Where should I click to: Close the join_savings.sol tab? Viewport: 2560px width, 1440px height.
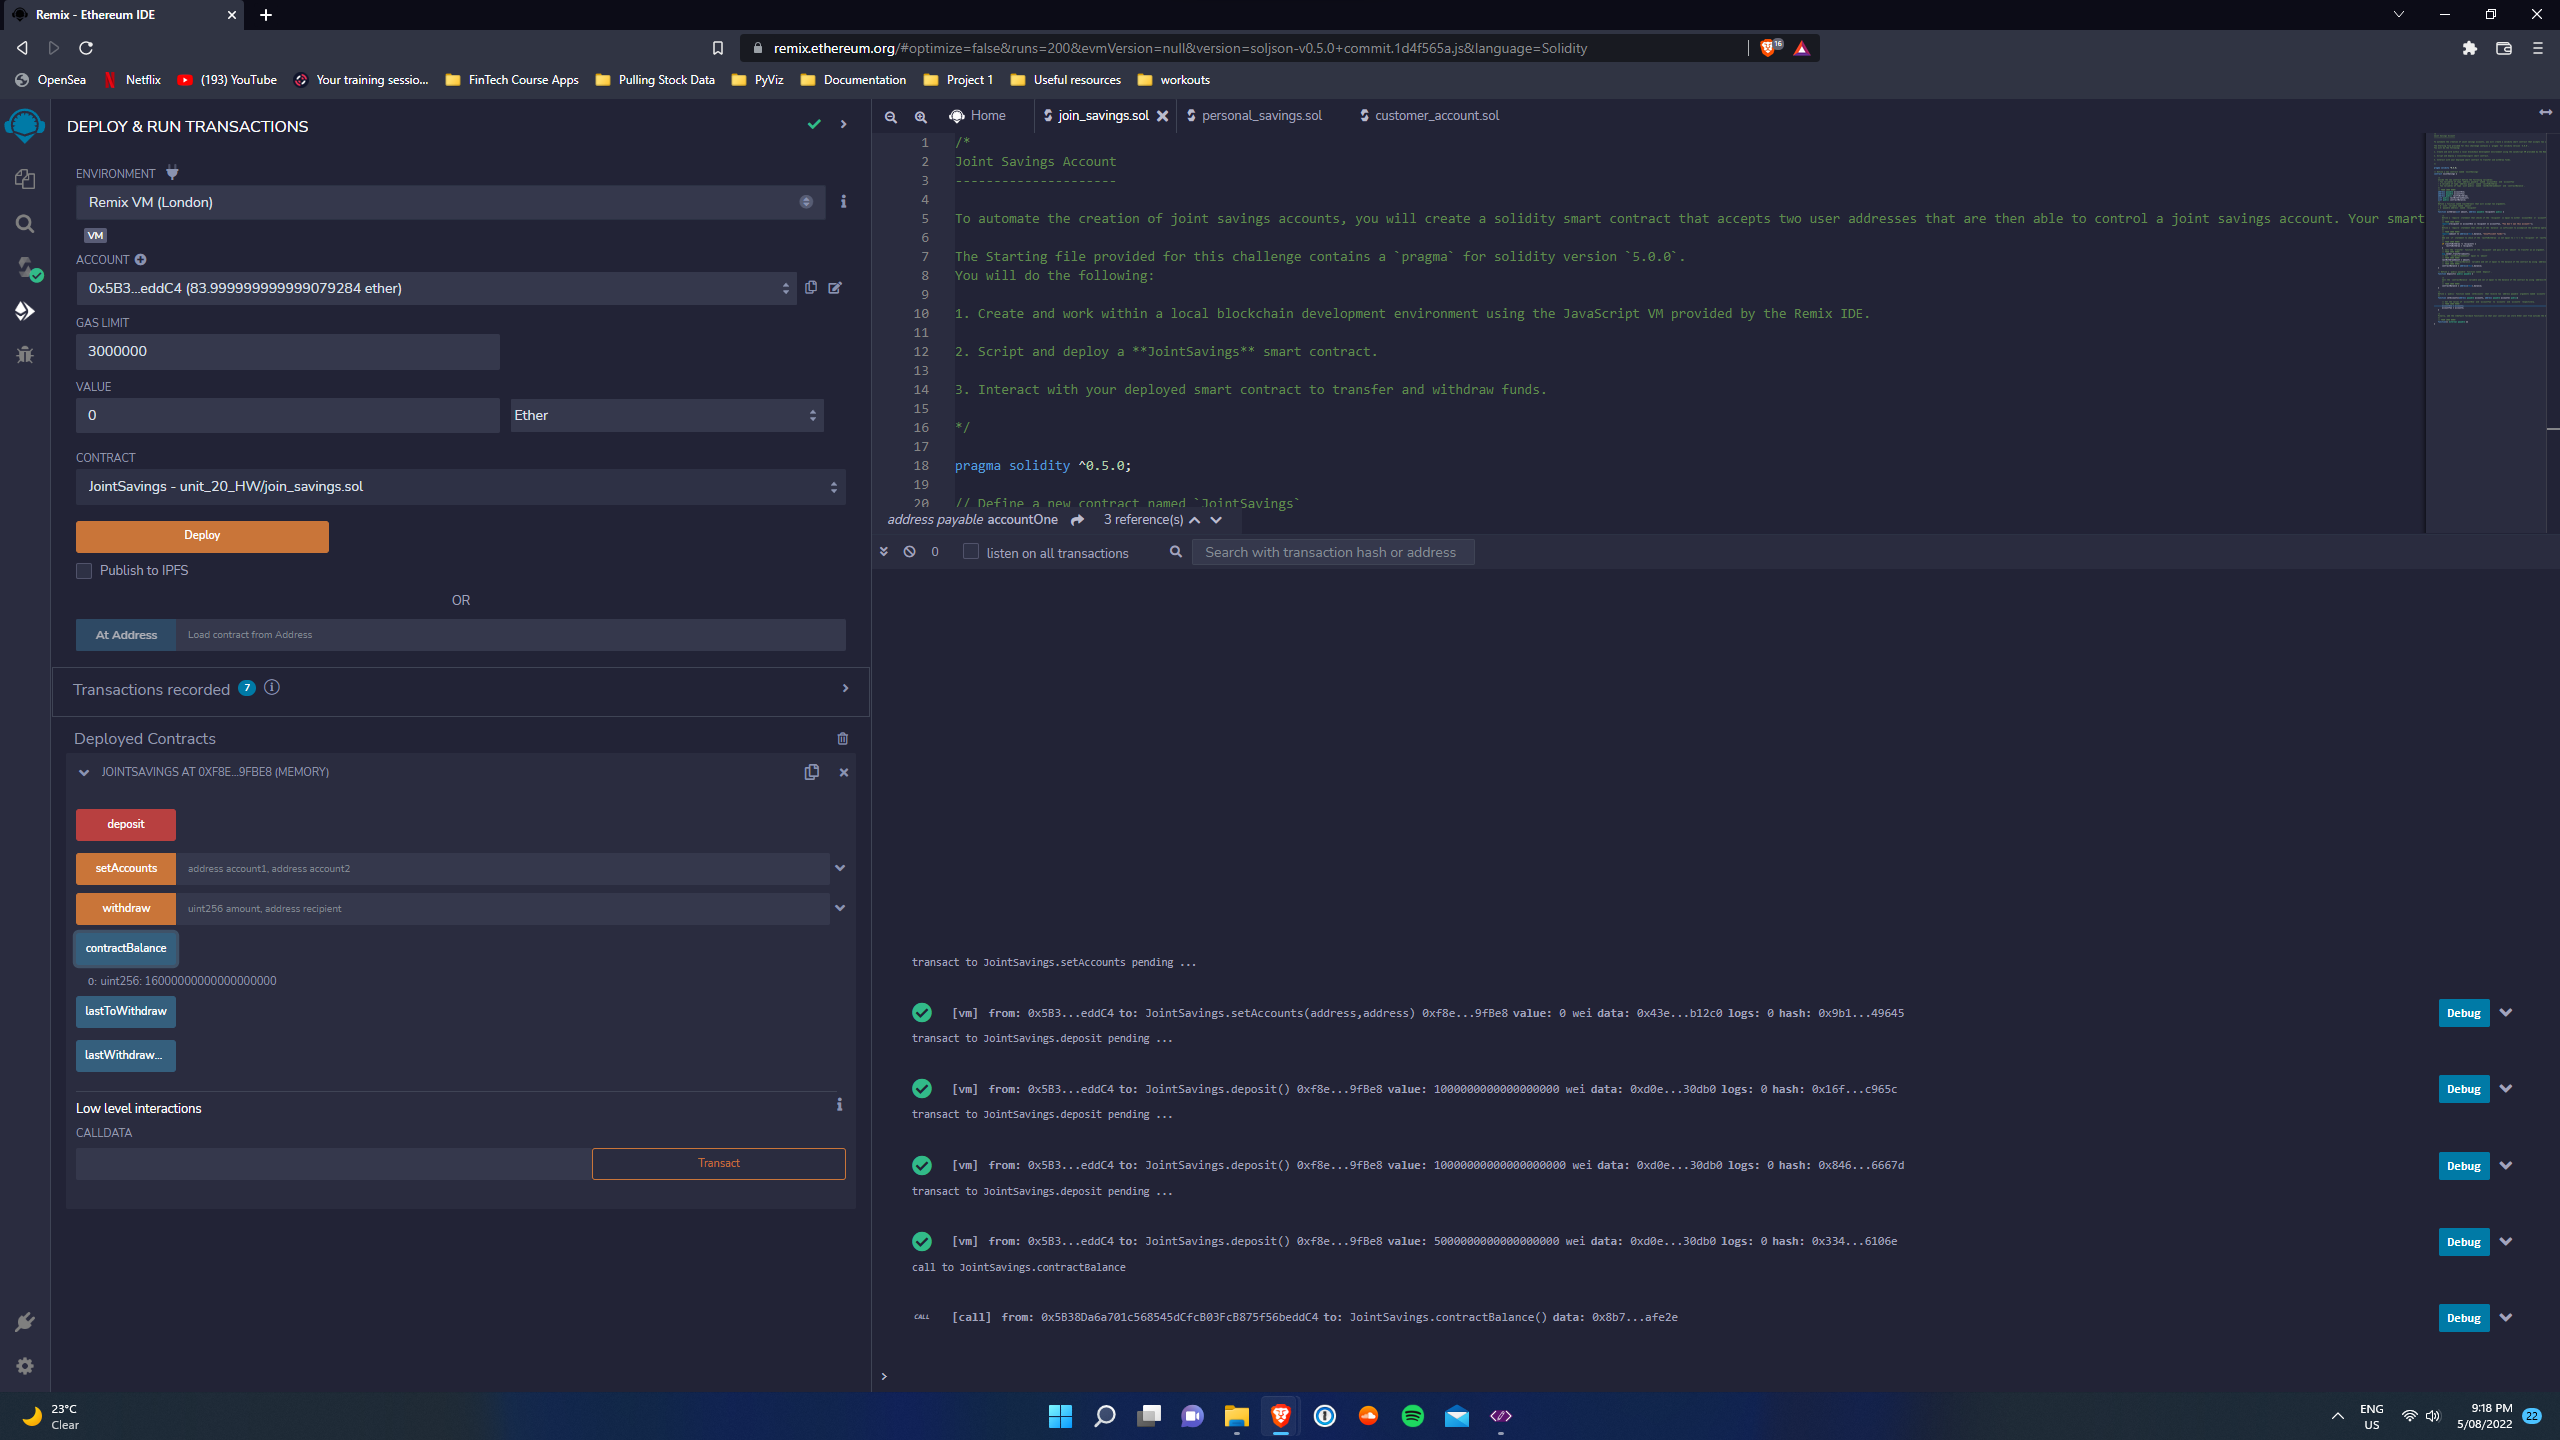1162,116
